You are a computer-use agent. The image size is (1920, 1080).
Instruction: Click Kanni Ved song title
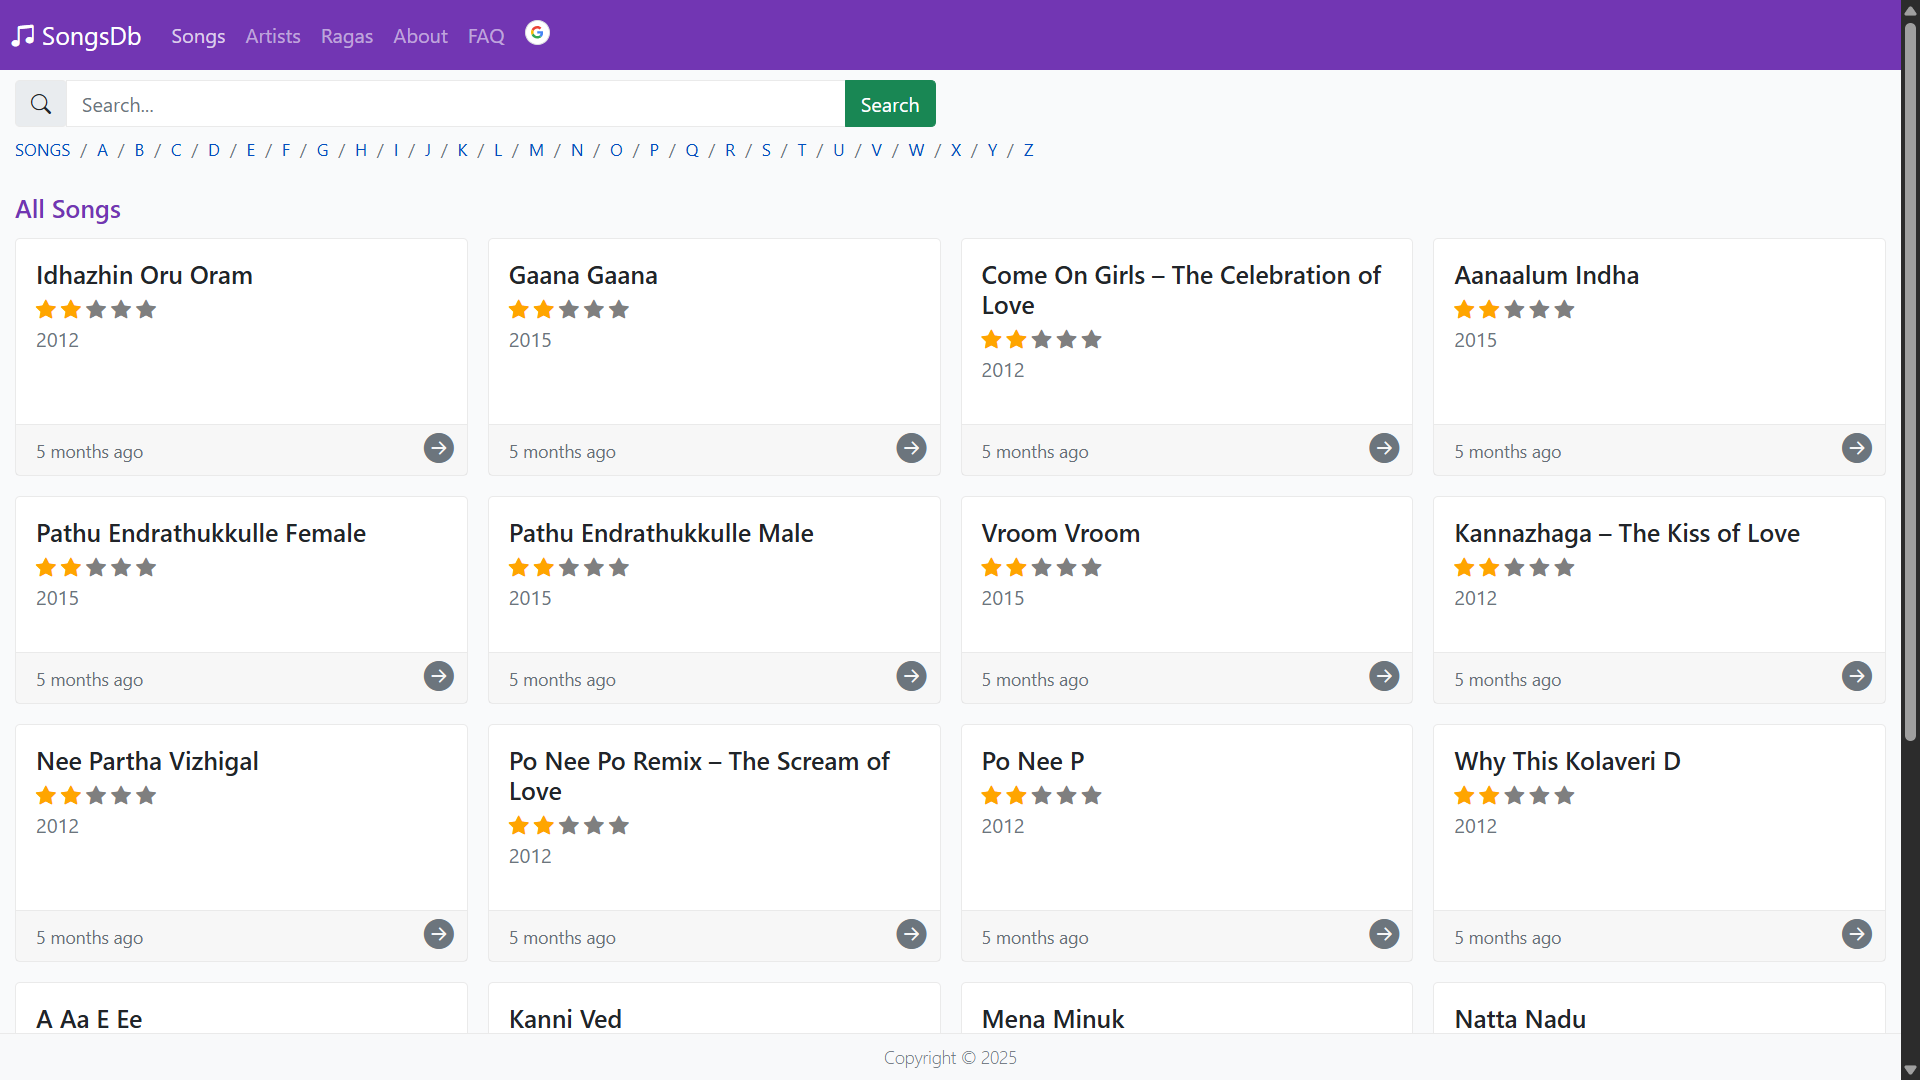[x=565, y=1019]
